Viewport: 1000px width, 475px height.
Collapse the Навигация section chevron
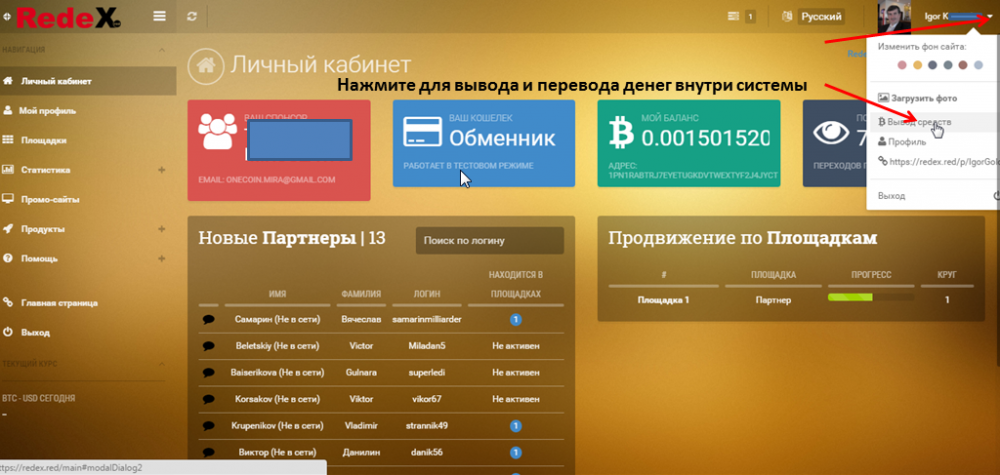(161, 50)
